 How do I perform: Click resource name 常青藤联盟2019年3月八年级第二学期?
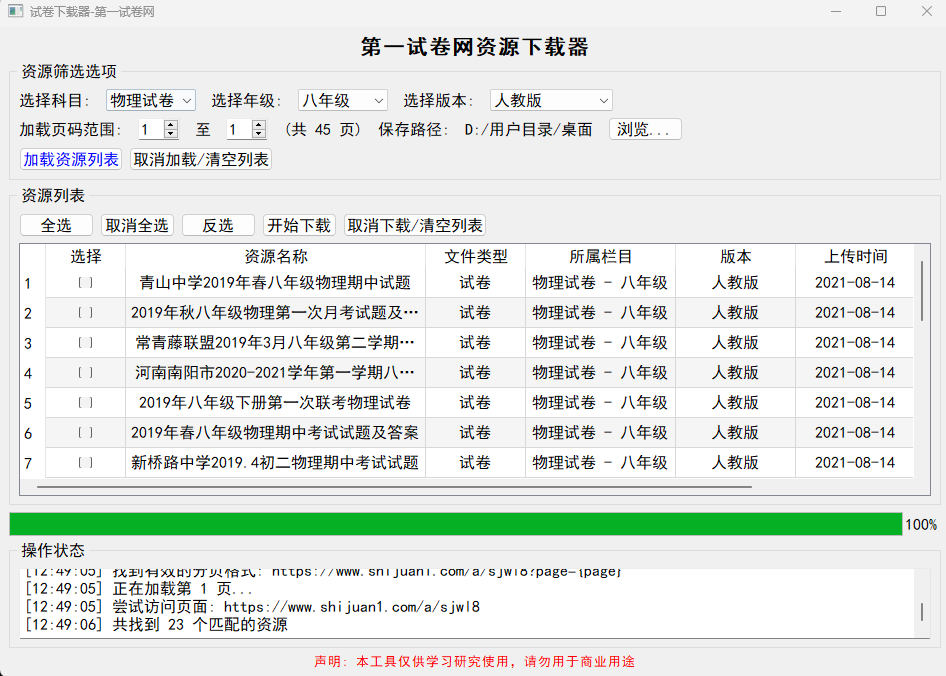tap(275, 343)
